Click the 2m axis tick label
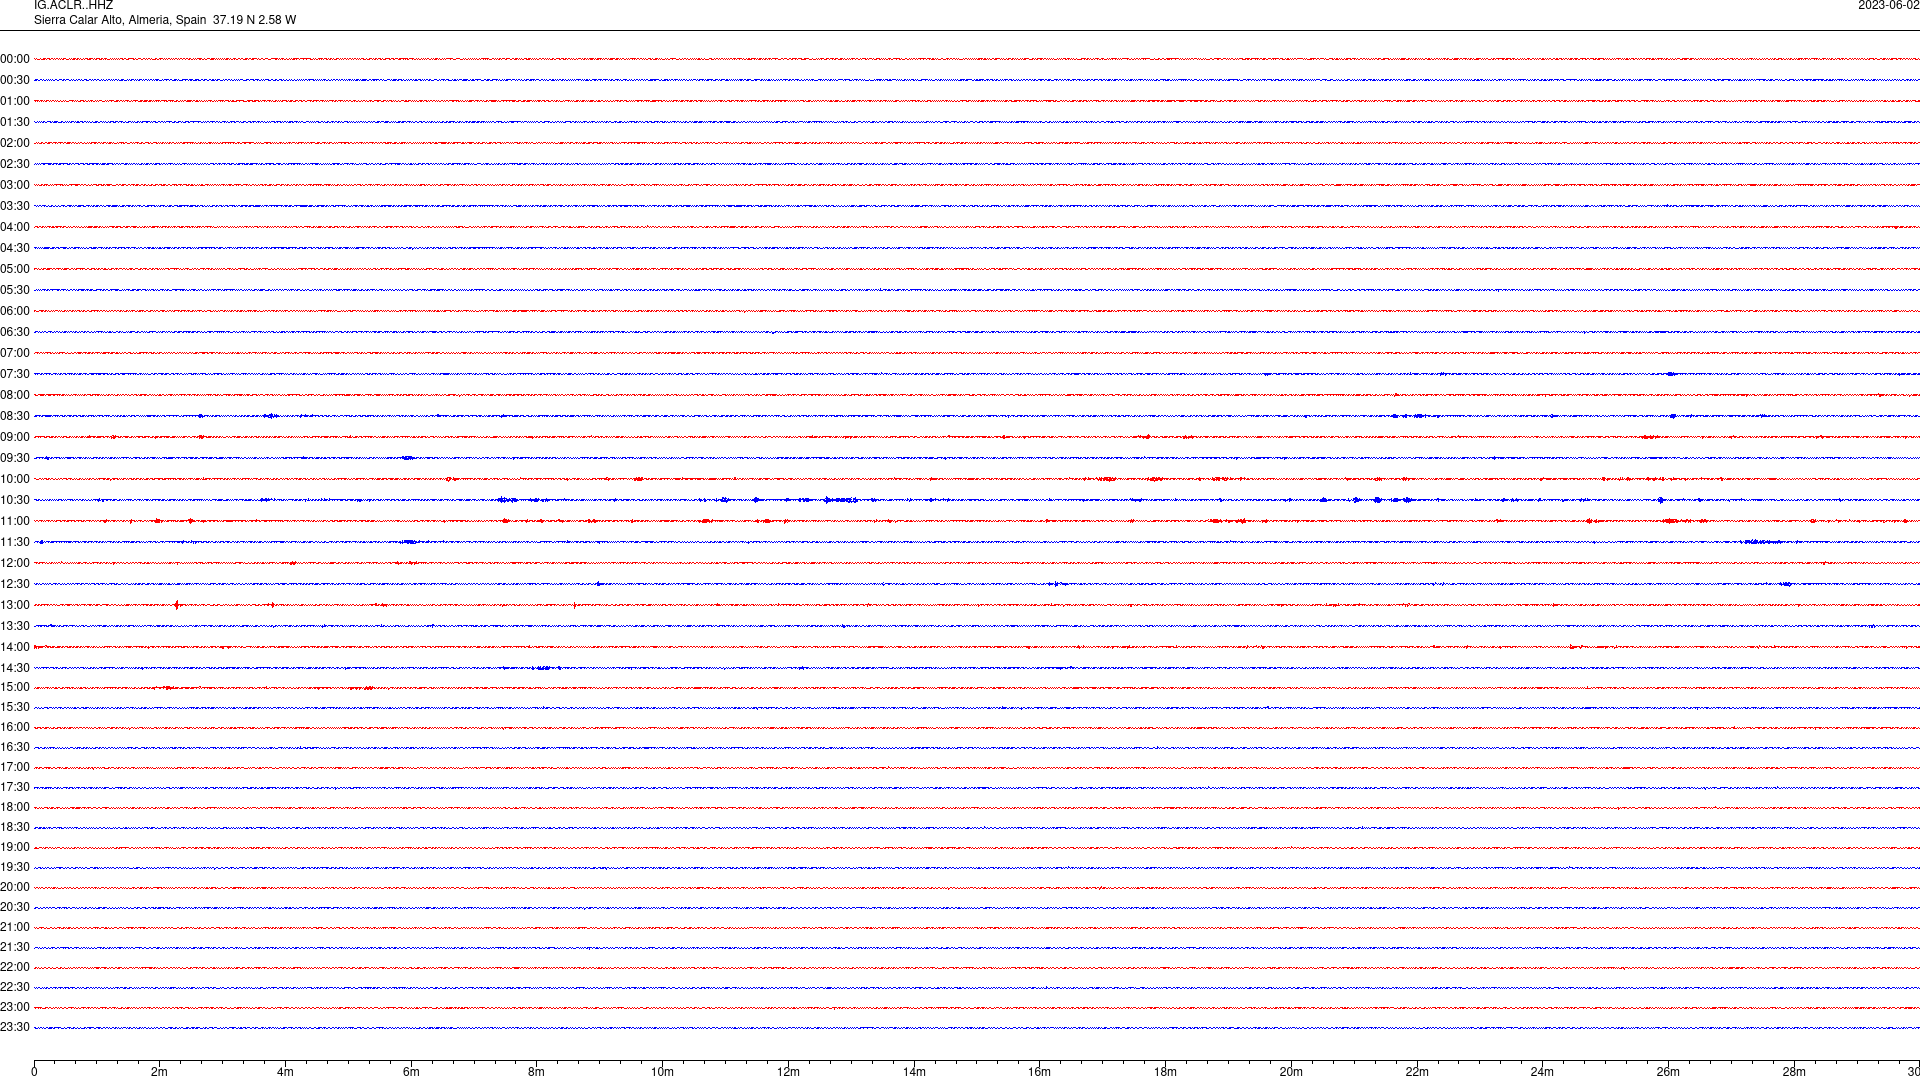 click(x=160, y=1072)
